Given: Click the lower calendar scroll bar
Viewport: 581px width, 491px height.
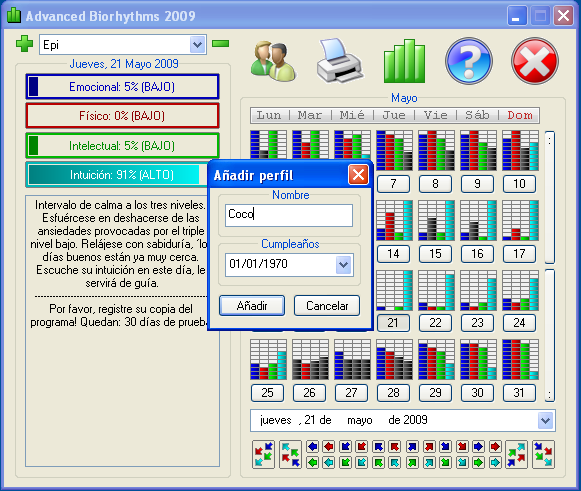Looking at the screenshot, I should [550, 336].
